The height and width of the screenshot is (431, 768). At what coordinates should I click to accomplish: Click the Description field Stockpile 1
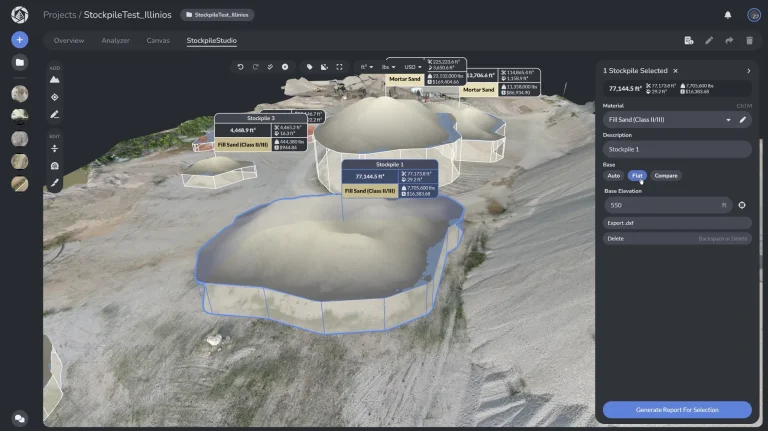point(677,149)
